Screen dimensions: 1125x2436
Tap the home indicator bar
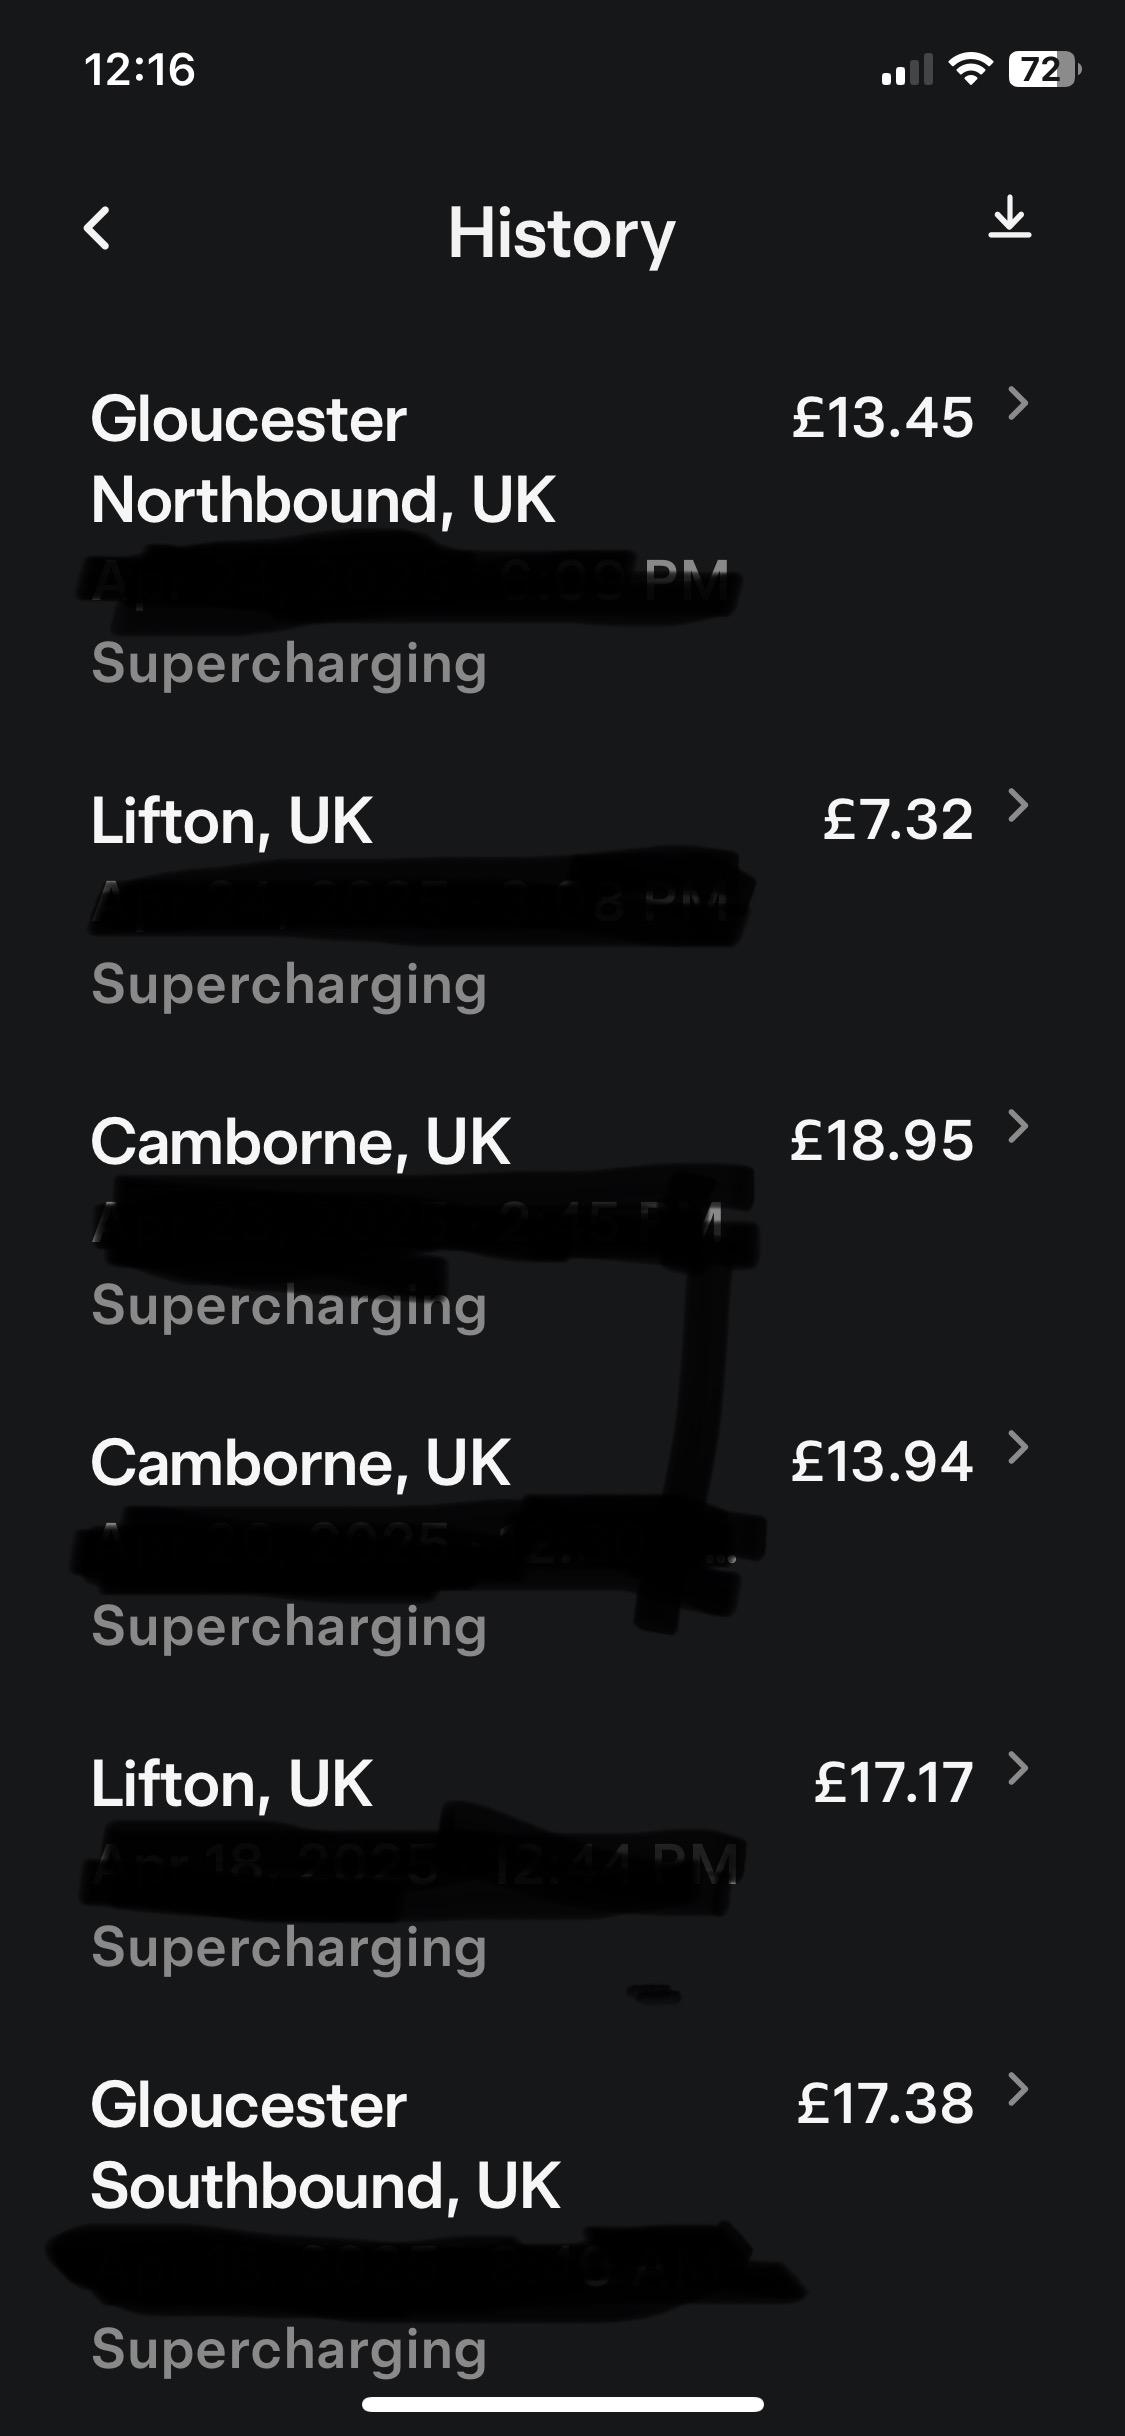[562, 2404]
